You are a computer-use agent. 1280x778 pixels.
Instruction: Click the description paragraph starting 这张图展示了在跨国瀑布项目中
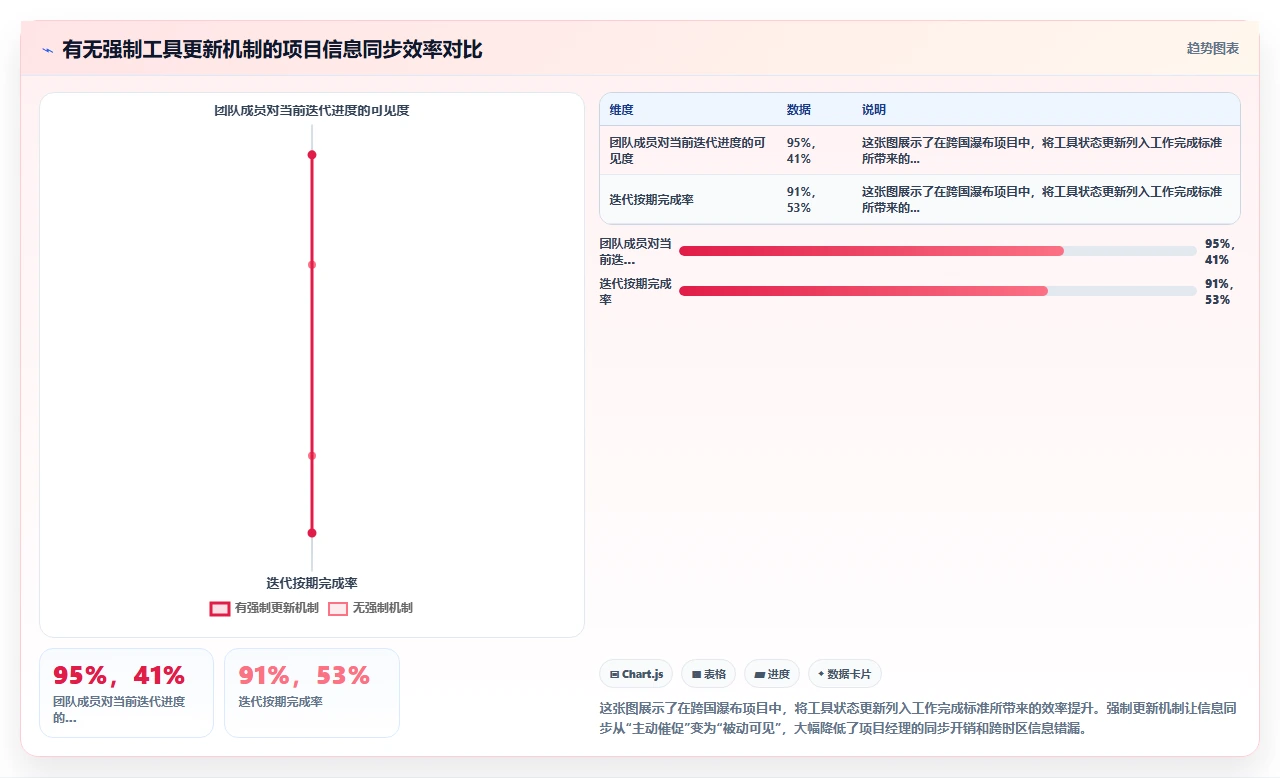(x=918, y=718)
